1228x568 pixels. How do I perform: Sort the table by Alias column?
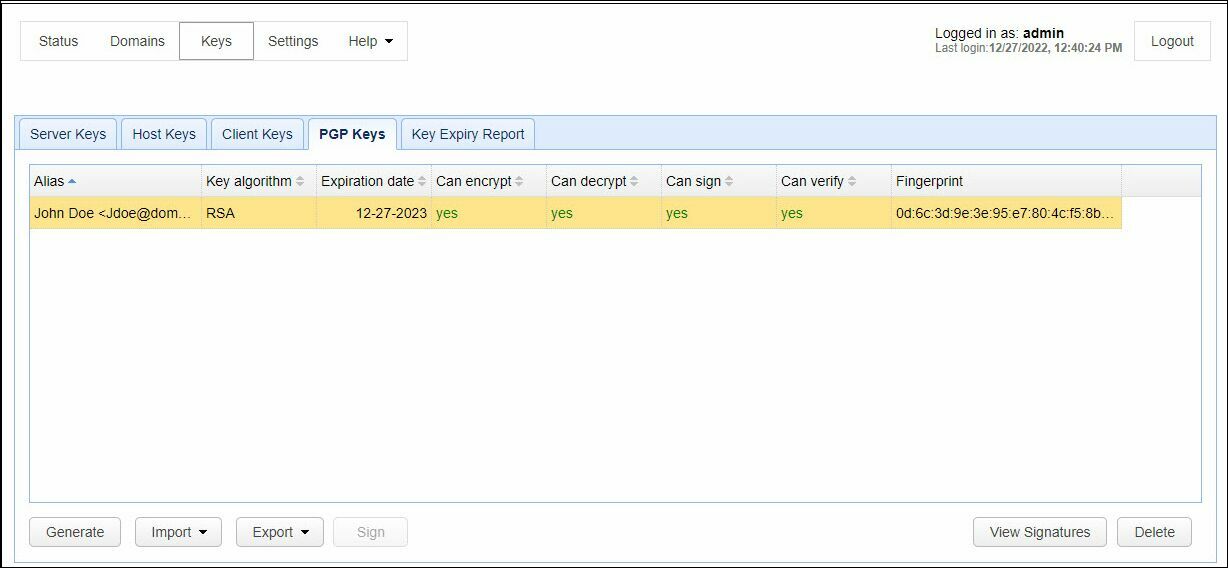(x=115, y=181)
